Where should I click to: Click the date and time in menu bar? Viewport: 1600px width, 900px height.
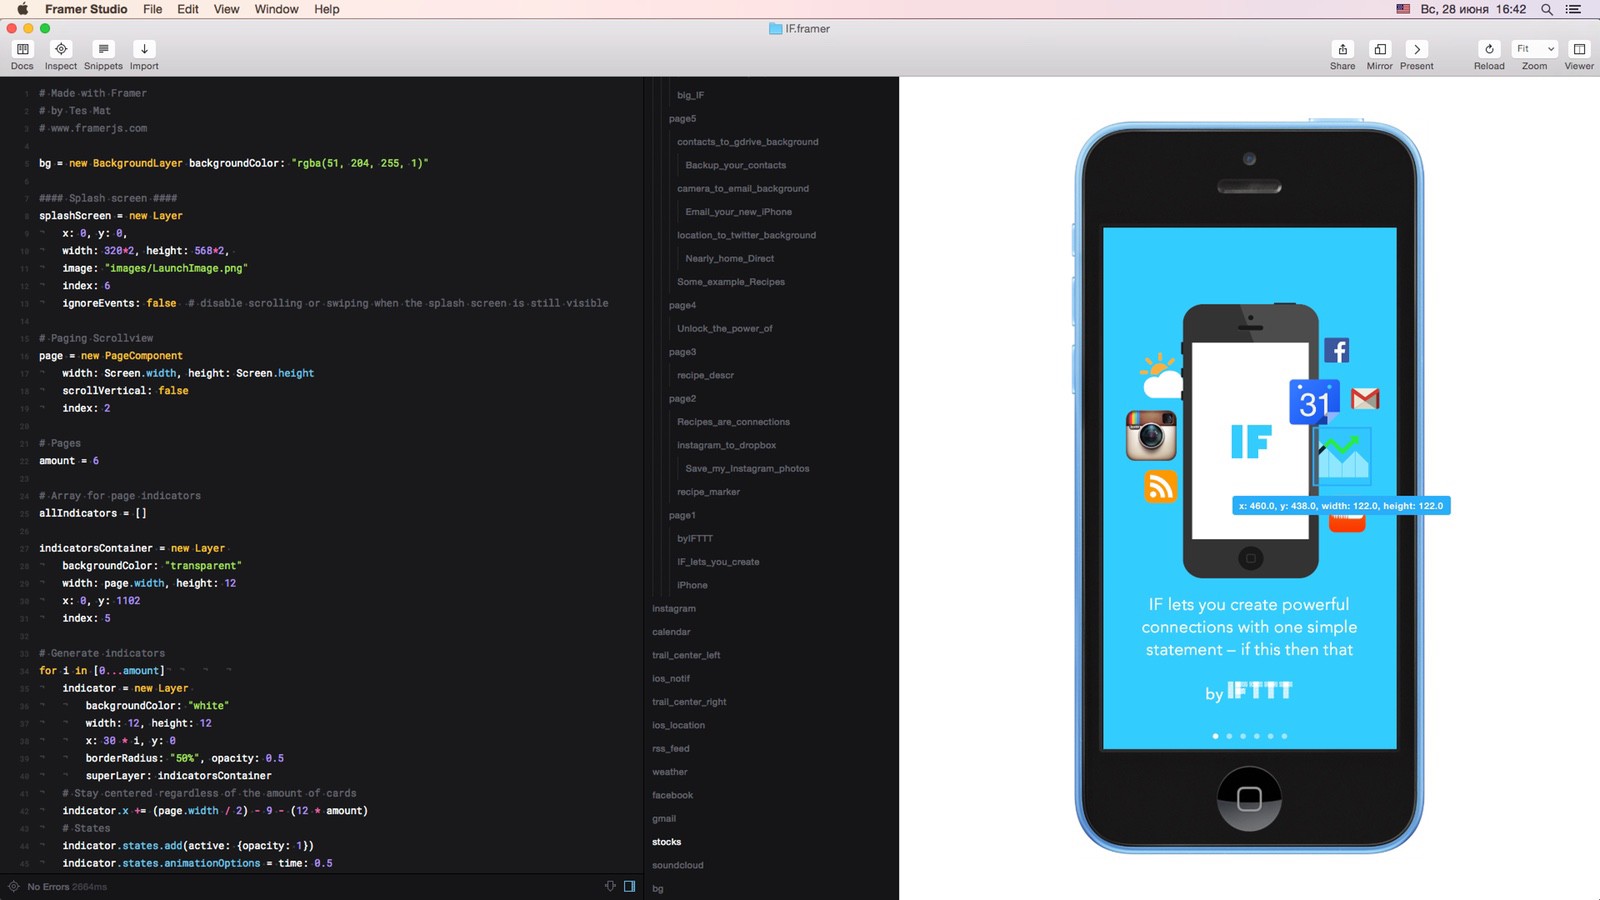click(1473, 9)
